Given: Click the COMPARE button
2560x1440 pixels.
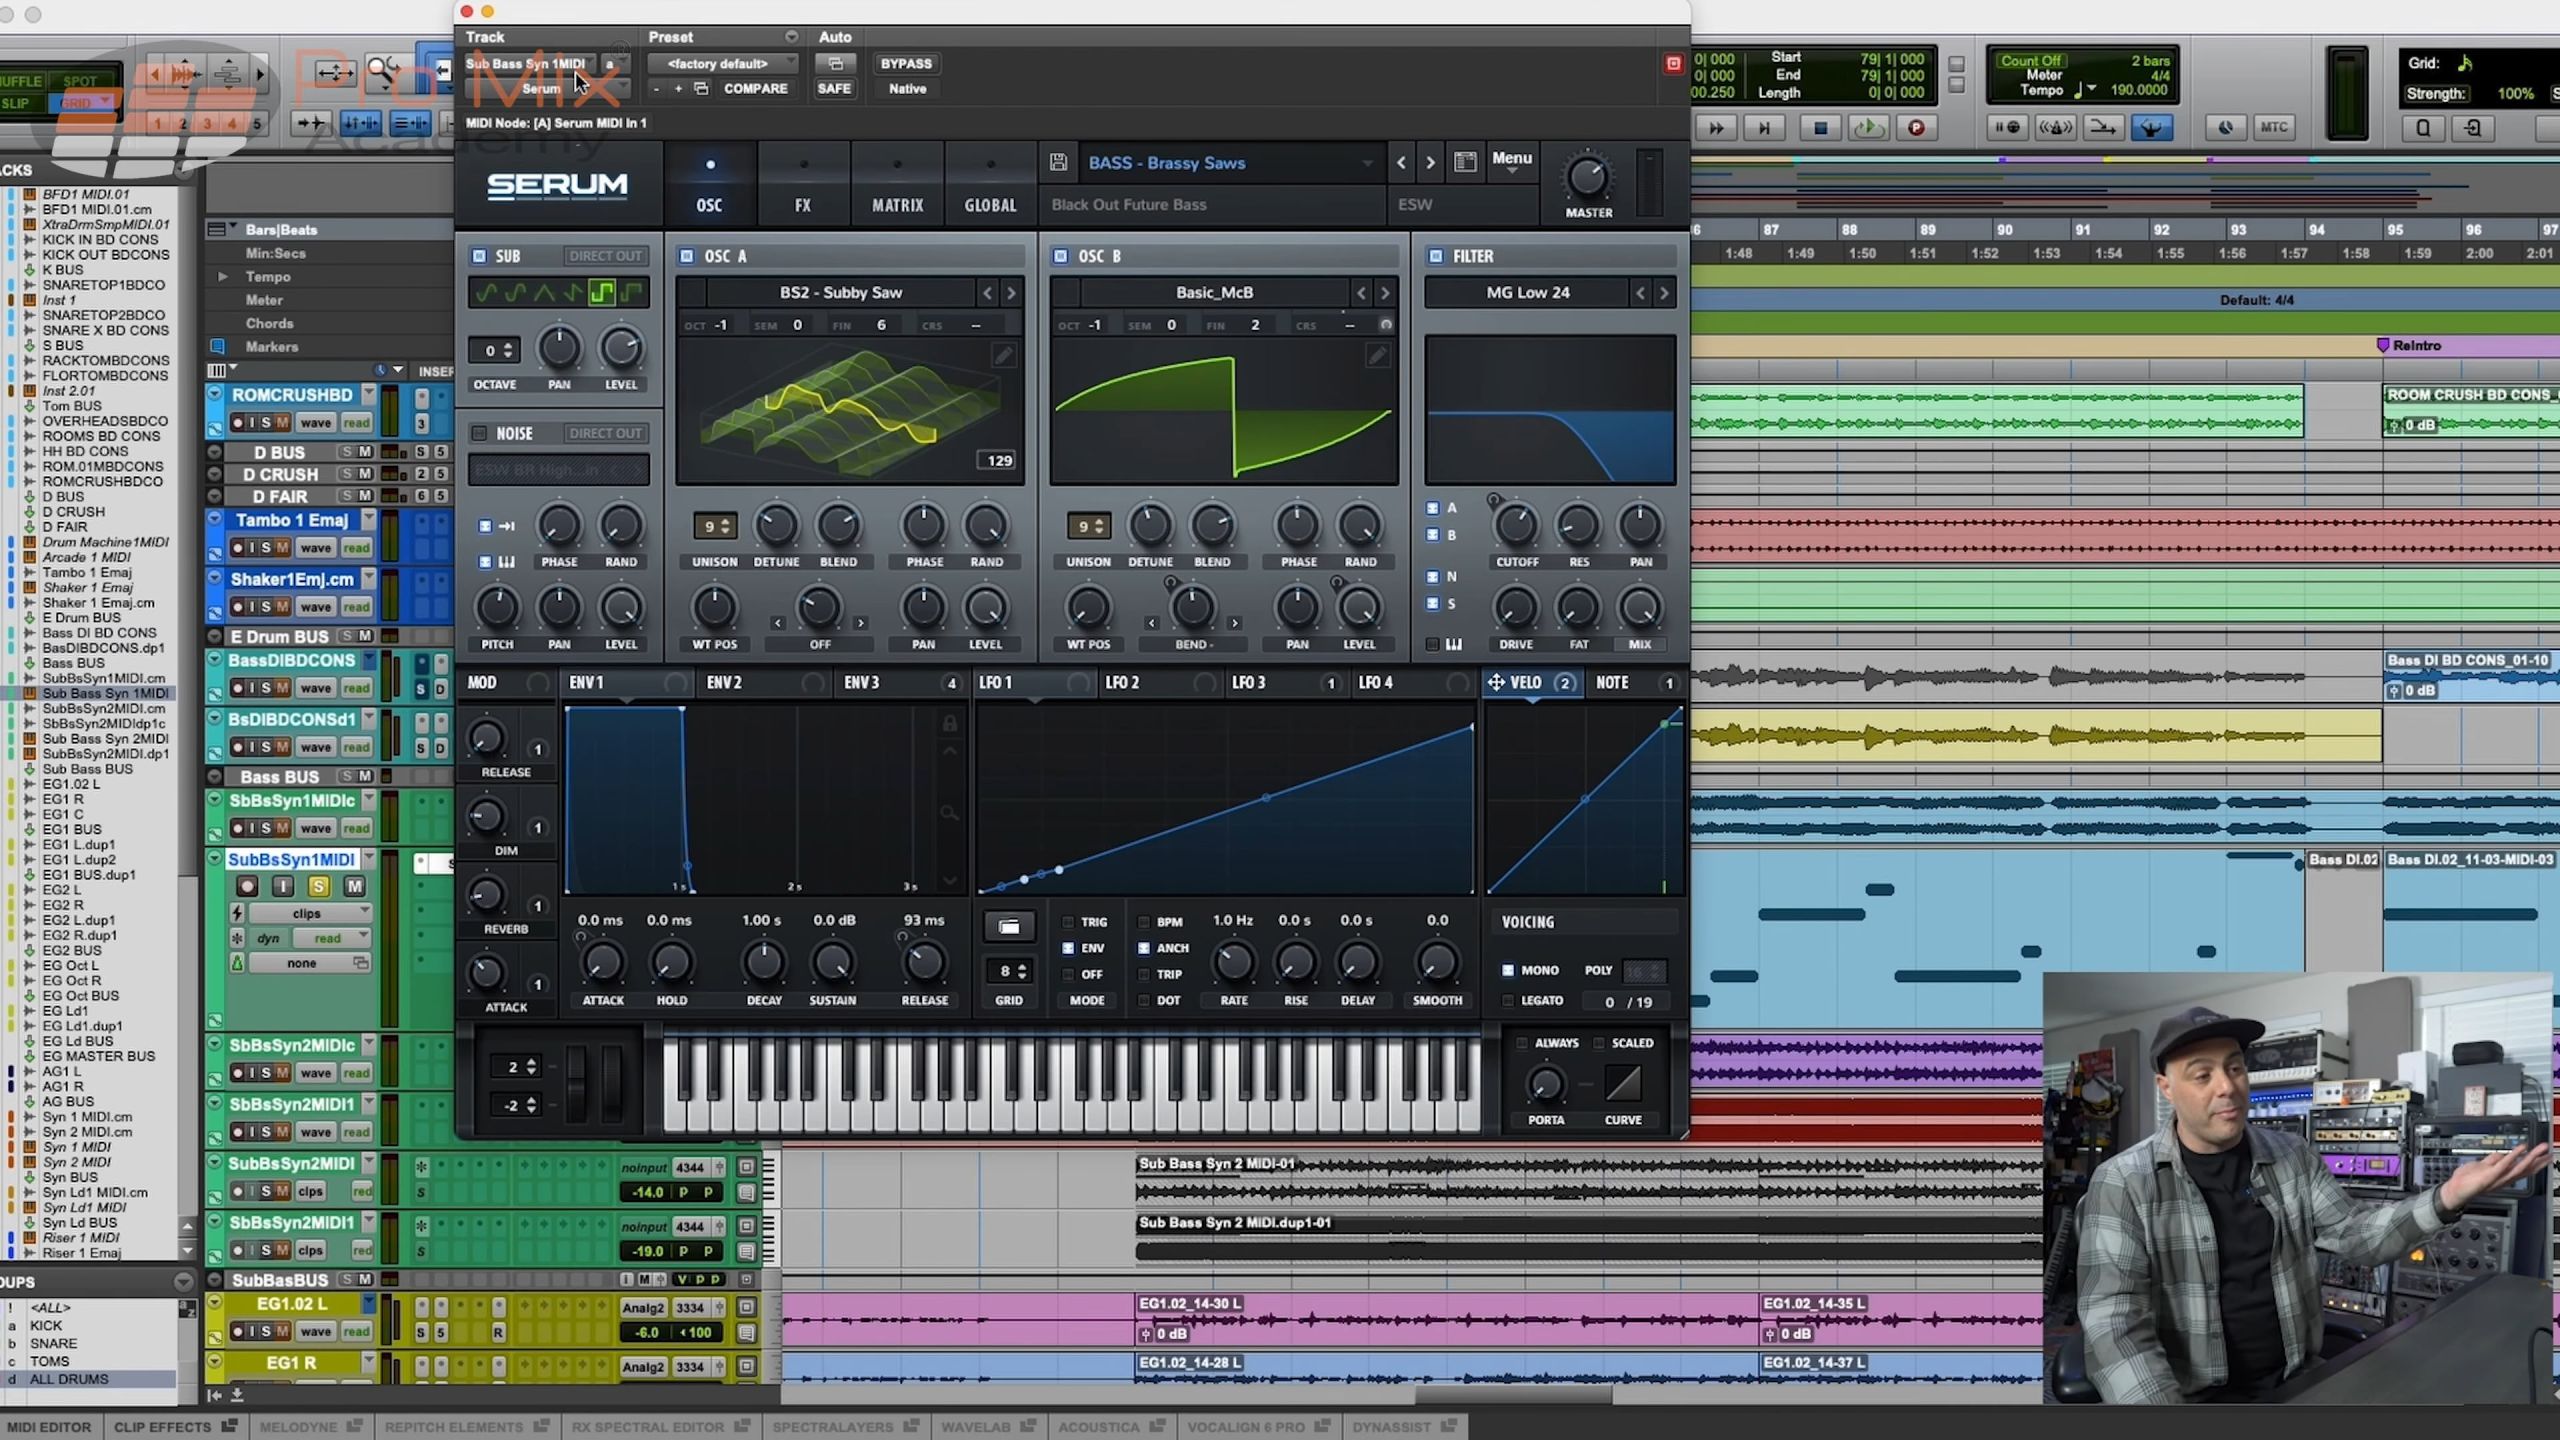Looking at the screenshot, I should 755,89.
